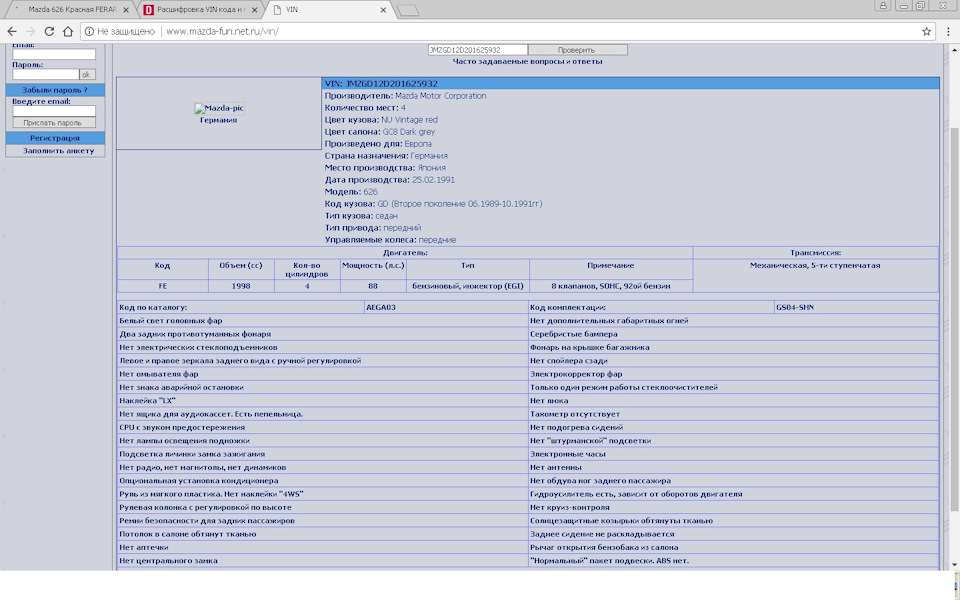Click the browser back arrow
This screenshot has width=960, height=600.
pos(12,31)
